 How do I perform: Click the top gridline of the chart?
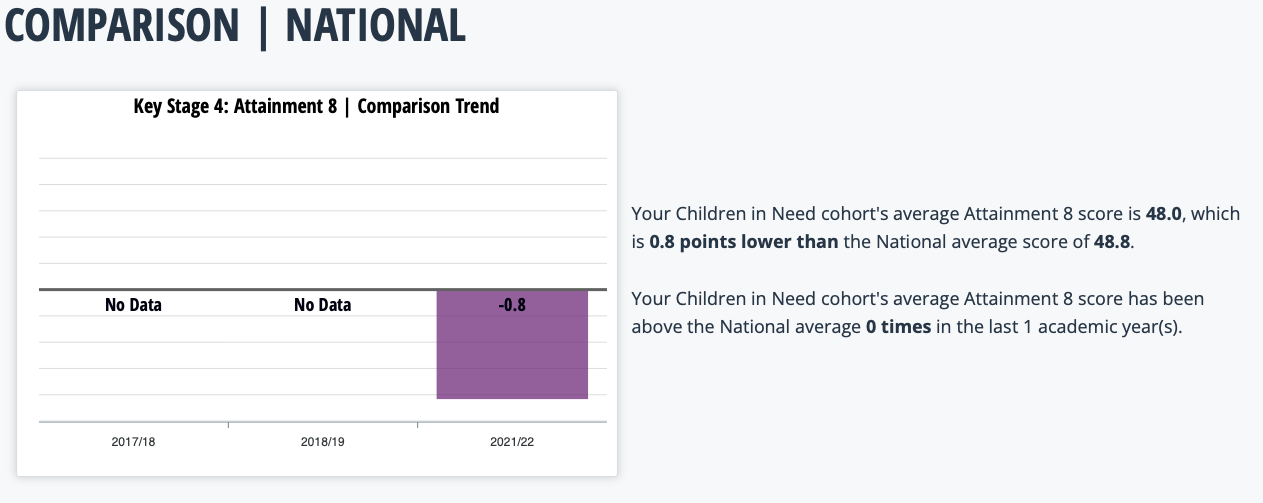(x=322, y=158)
